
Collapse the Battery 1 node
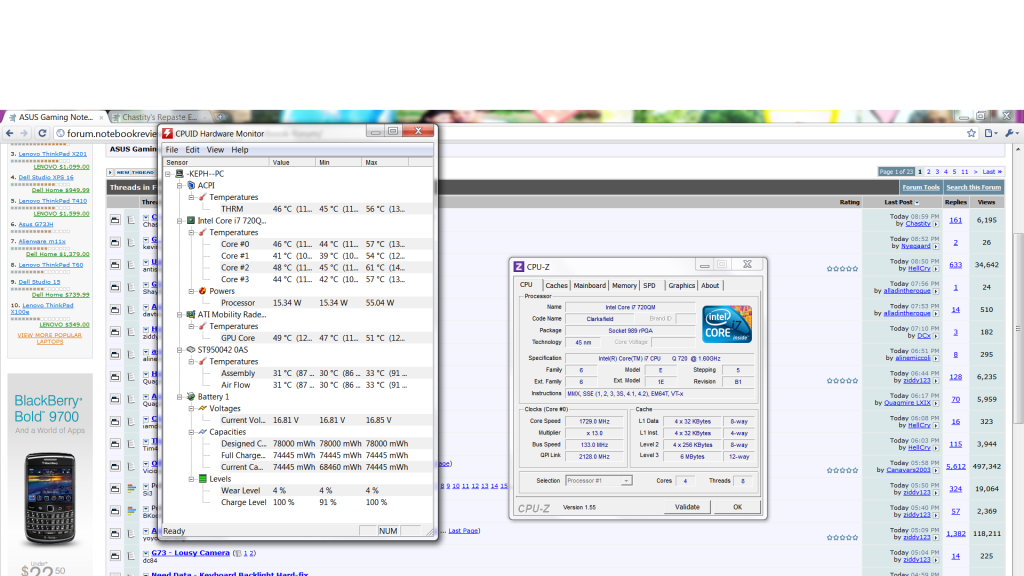(x=180, y=396)
